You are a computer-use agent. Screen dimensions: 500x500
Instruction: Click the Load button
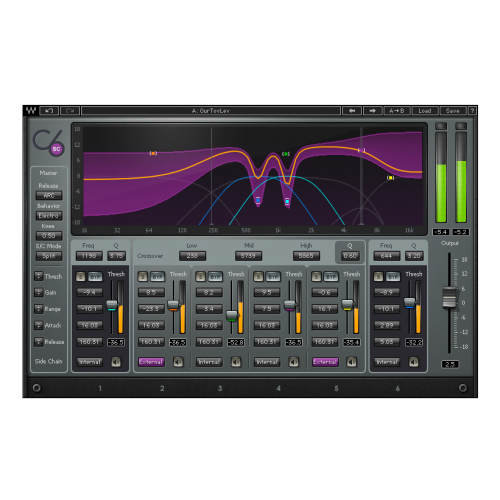tap(425, 111)
